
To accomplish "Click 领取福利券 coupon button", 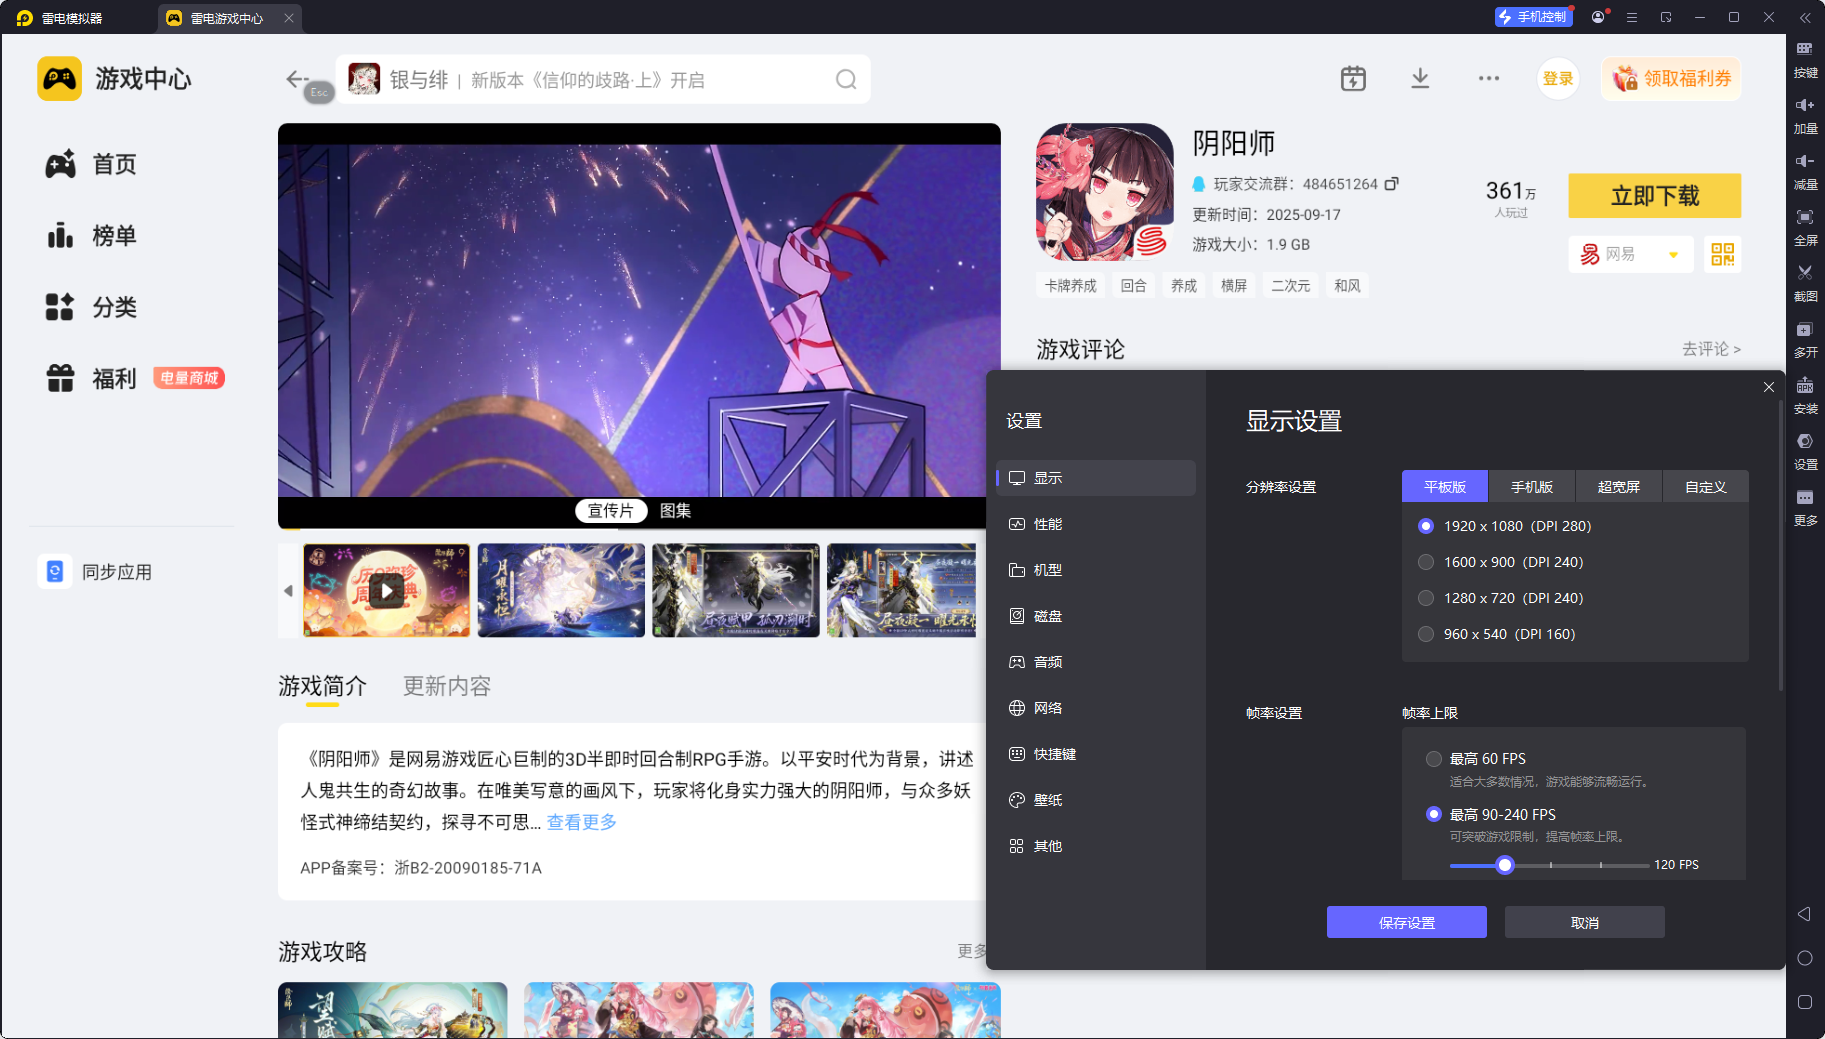I will [1672, 78].
